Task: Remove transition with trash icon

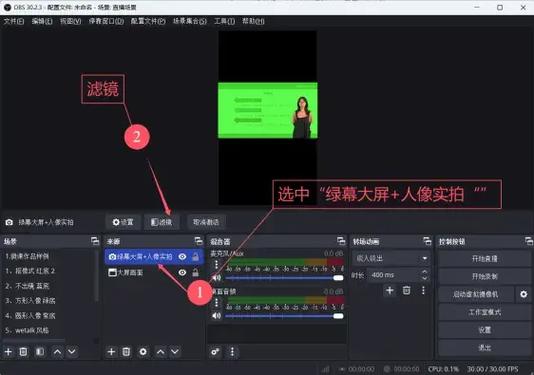Action: click(406, 291)
